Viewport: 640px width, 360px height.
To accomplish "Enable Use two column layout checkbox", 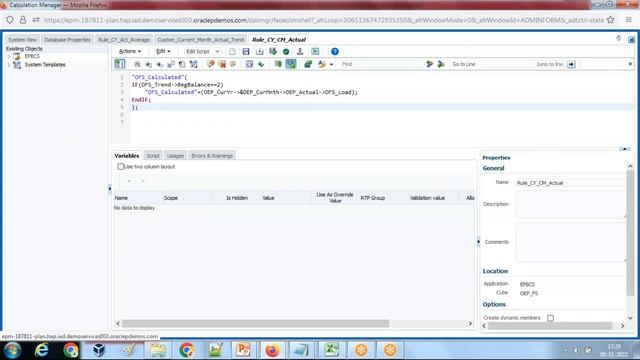I will tap(120, 167).
